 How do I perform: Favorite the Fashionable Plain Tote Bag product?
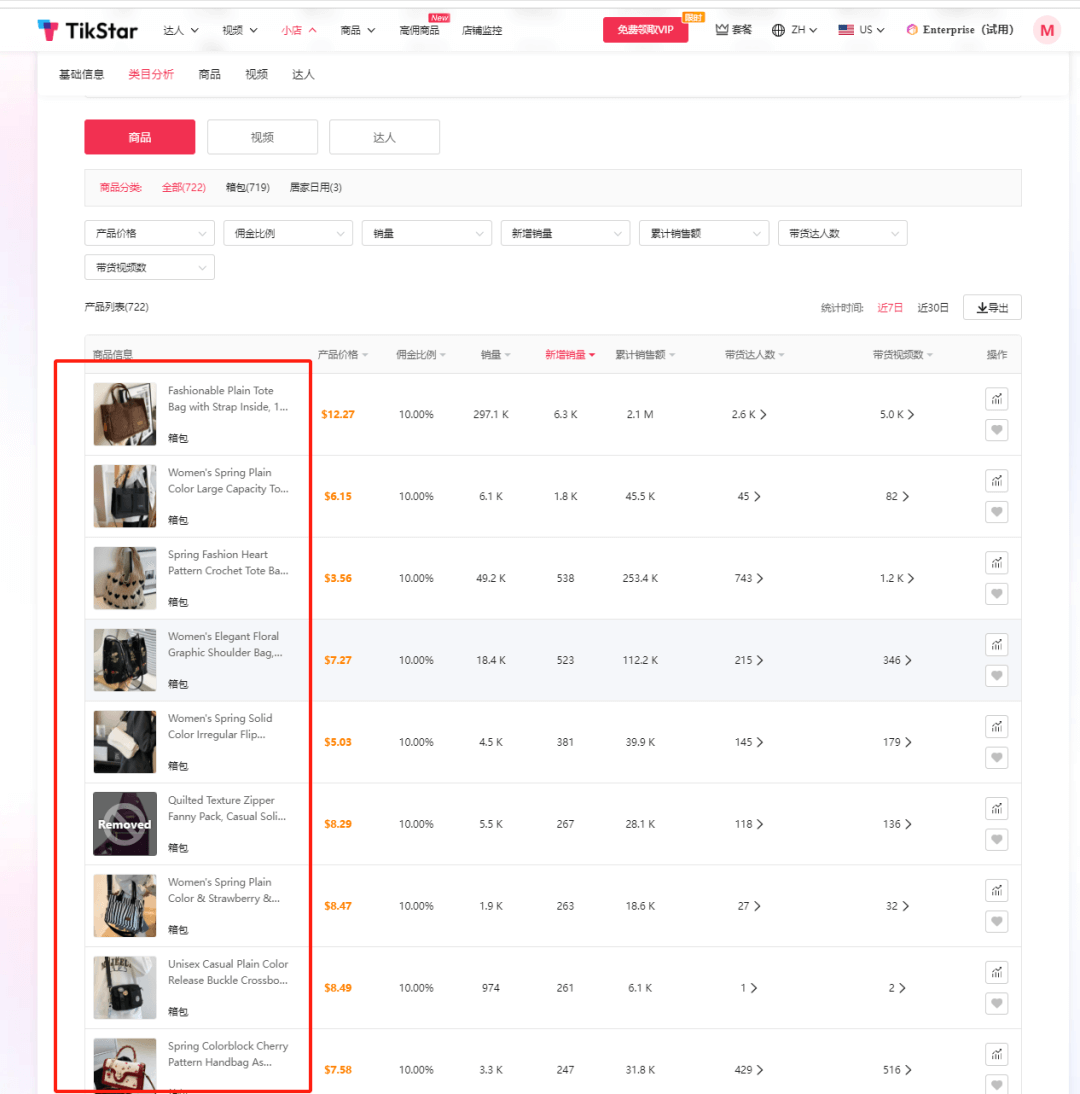(x=996, y=430)
